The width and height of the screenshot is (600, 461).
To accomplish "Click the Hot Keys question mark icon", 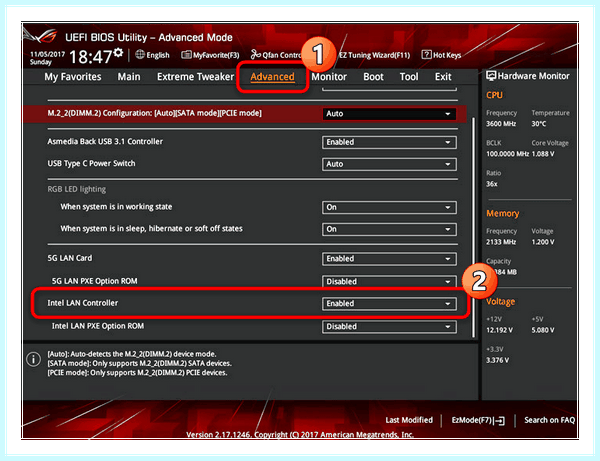I will click(426, 55).
